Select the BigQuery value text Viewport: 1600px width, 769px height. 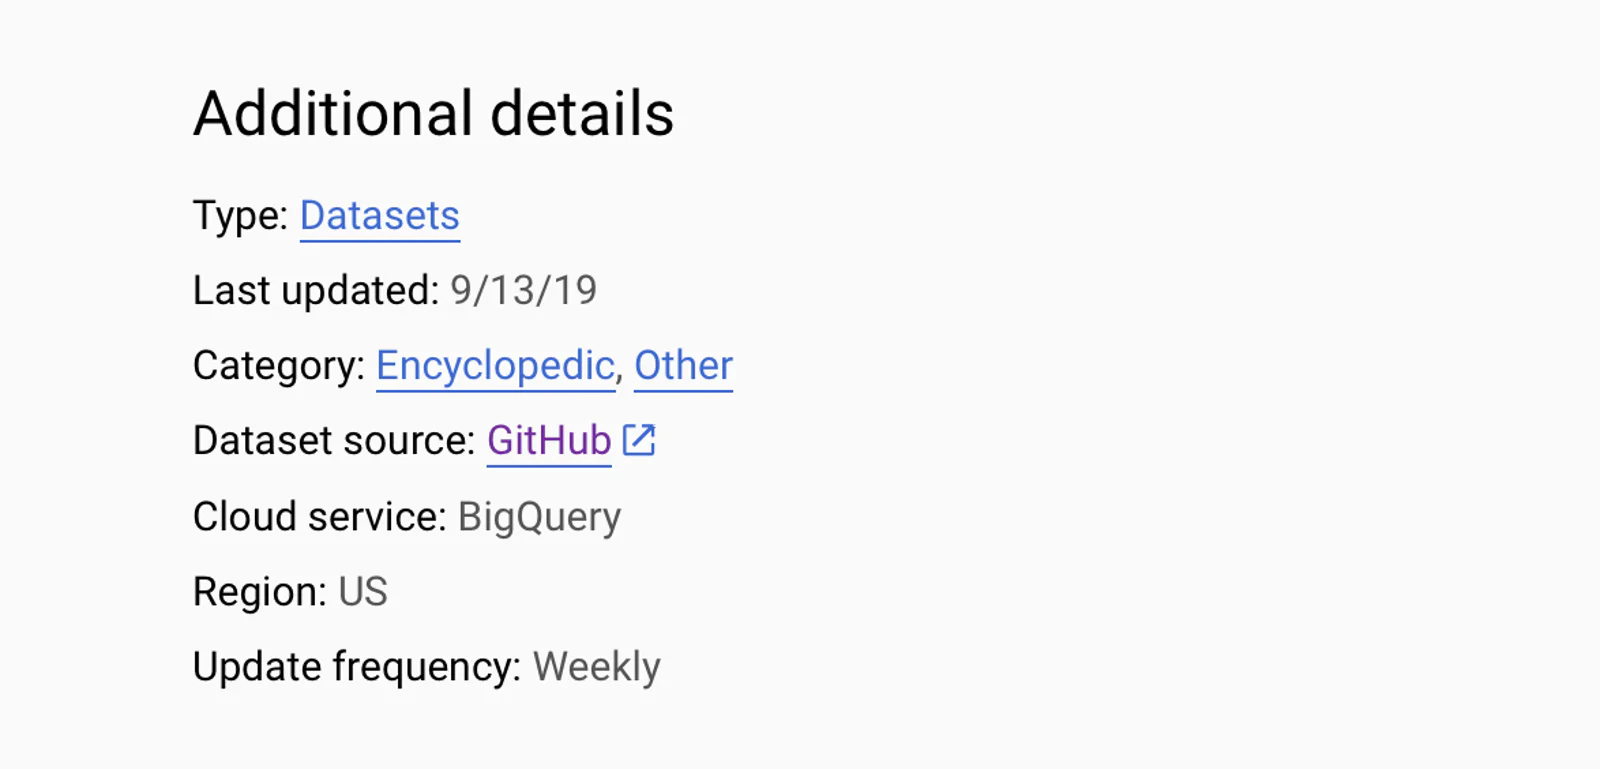coord(539,518)
